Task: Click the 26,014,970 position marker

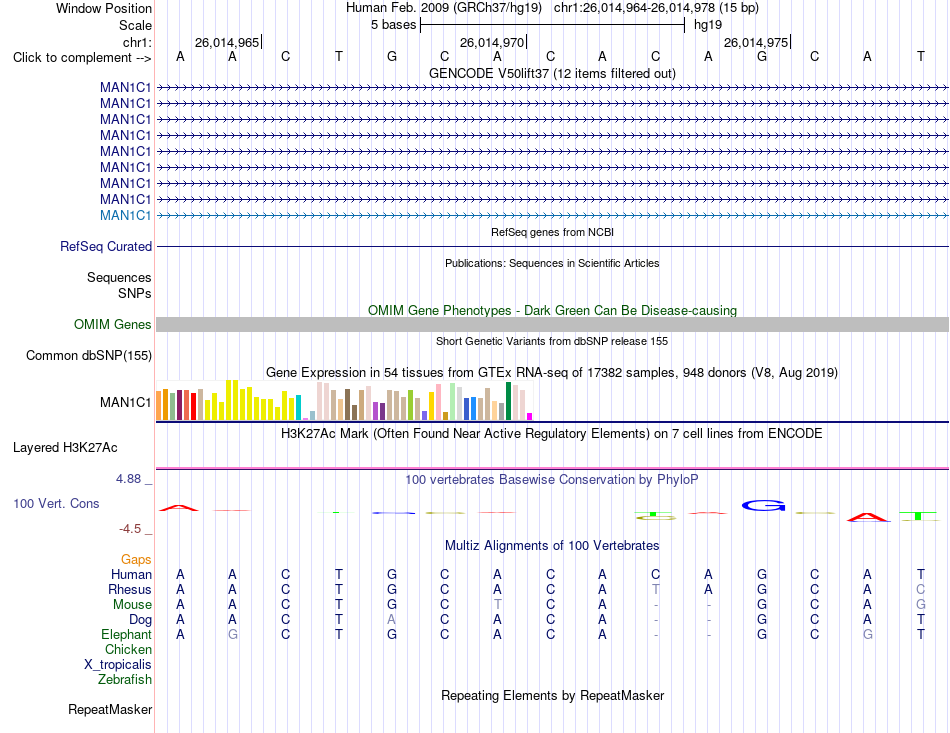Action: (x=492, y=42)
